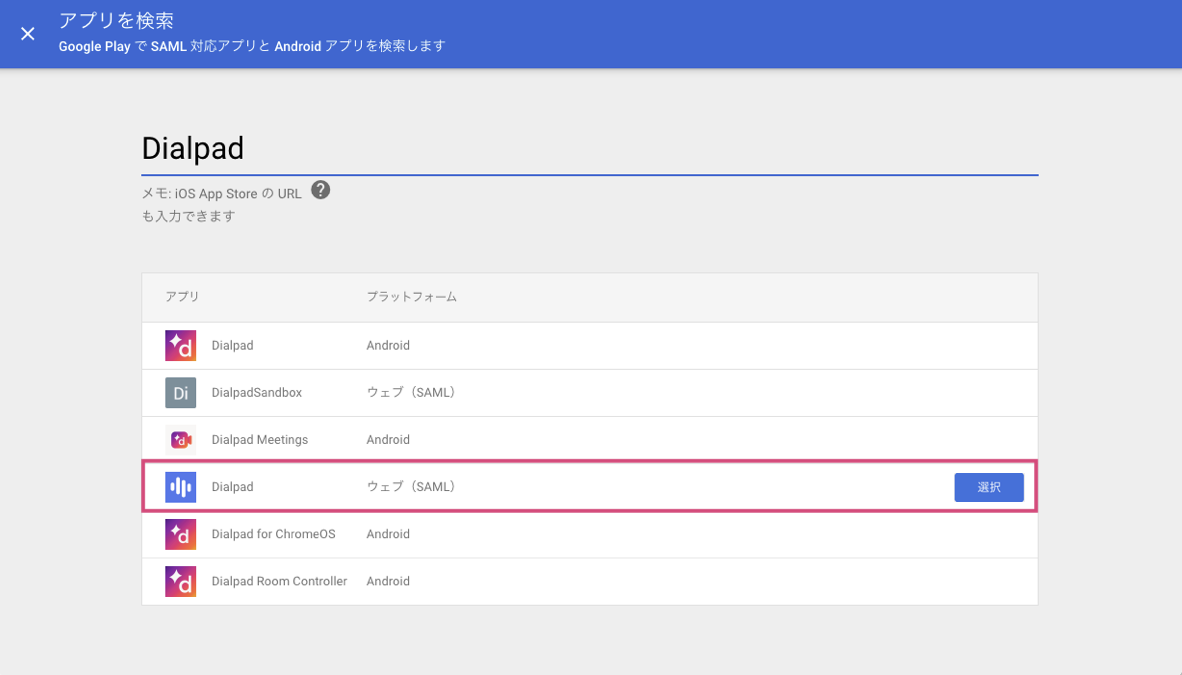Viewport: 1182px width, 675px height.
Task: Click the gray DialpadSandbox 'Di' icon
Action: (181, 393)
